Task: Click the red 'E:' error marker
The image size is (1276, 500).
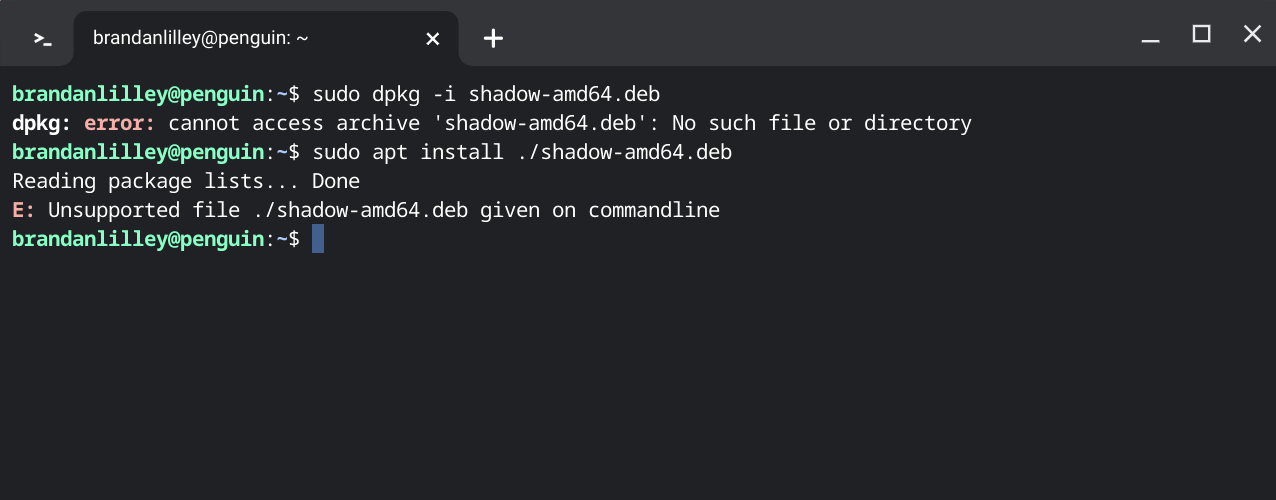Action: click(24, 210)
